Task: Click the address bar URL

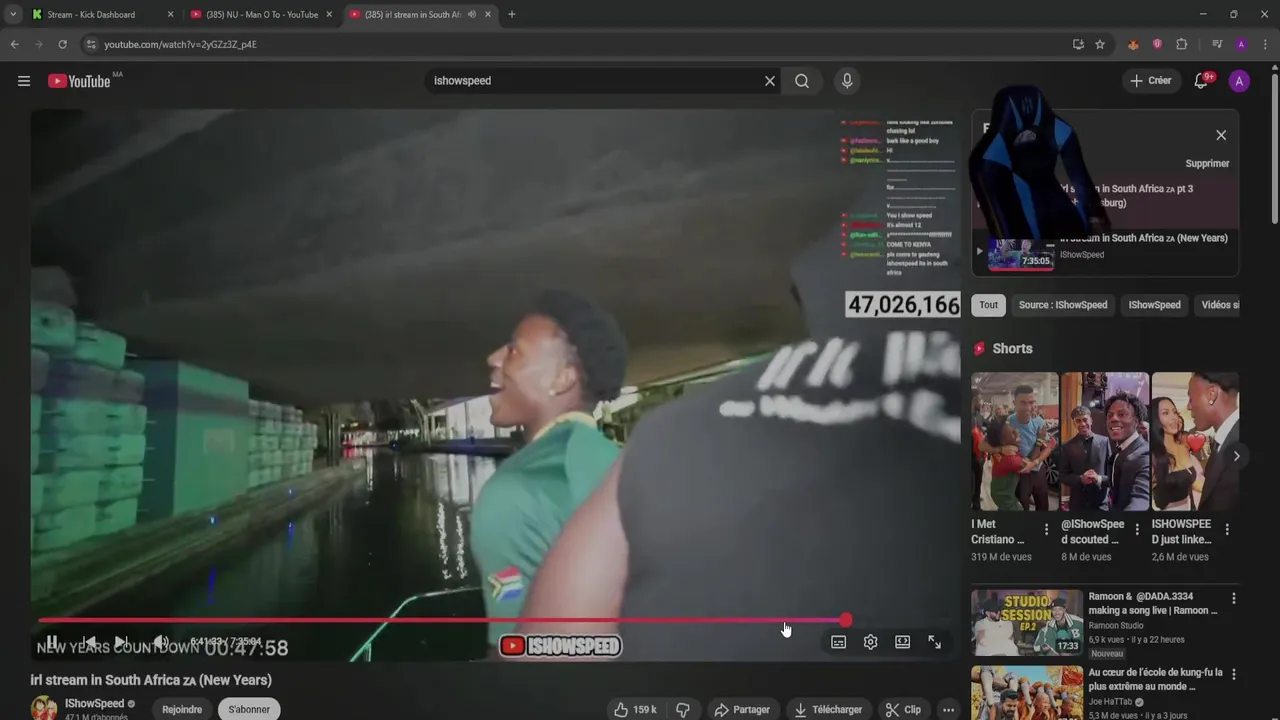Action: coord(180,45)
